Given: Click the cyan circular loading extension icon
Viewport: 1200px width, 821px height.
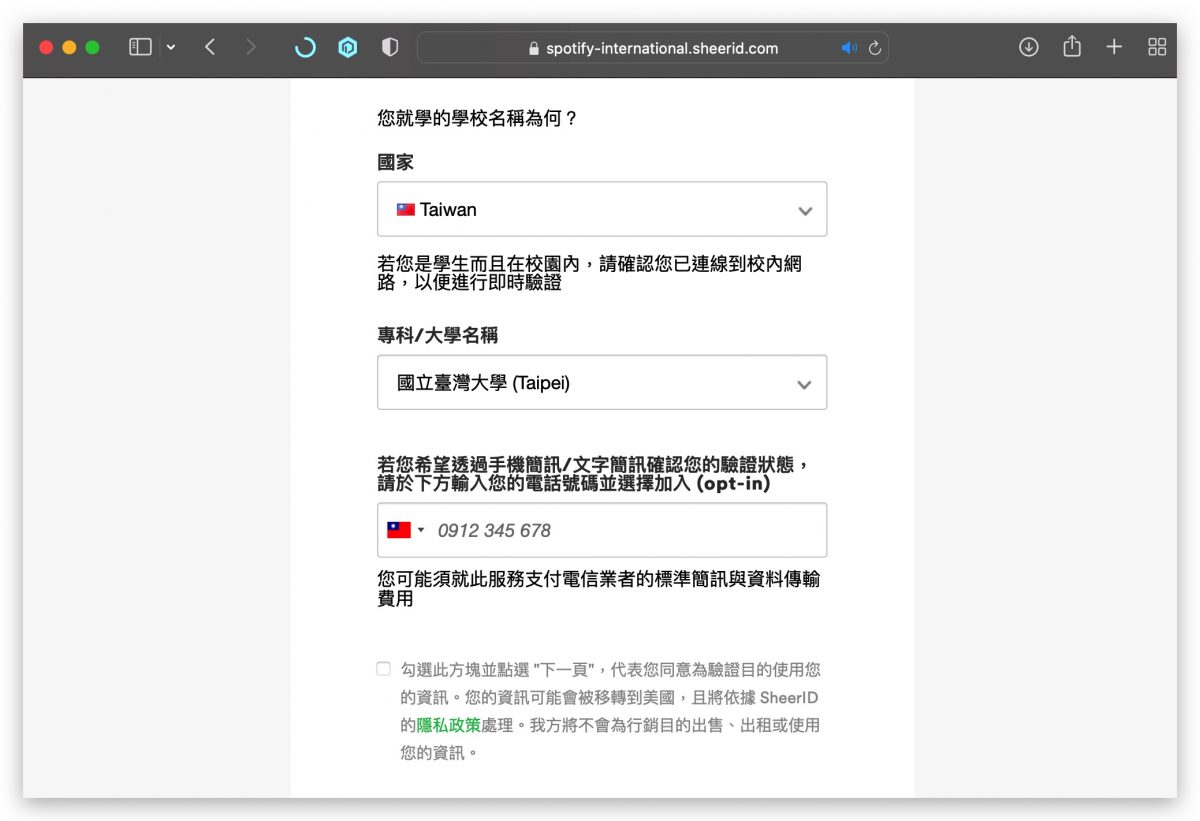Looking at the screenshot, I should pyautogui.click(x=305, y=47).
